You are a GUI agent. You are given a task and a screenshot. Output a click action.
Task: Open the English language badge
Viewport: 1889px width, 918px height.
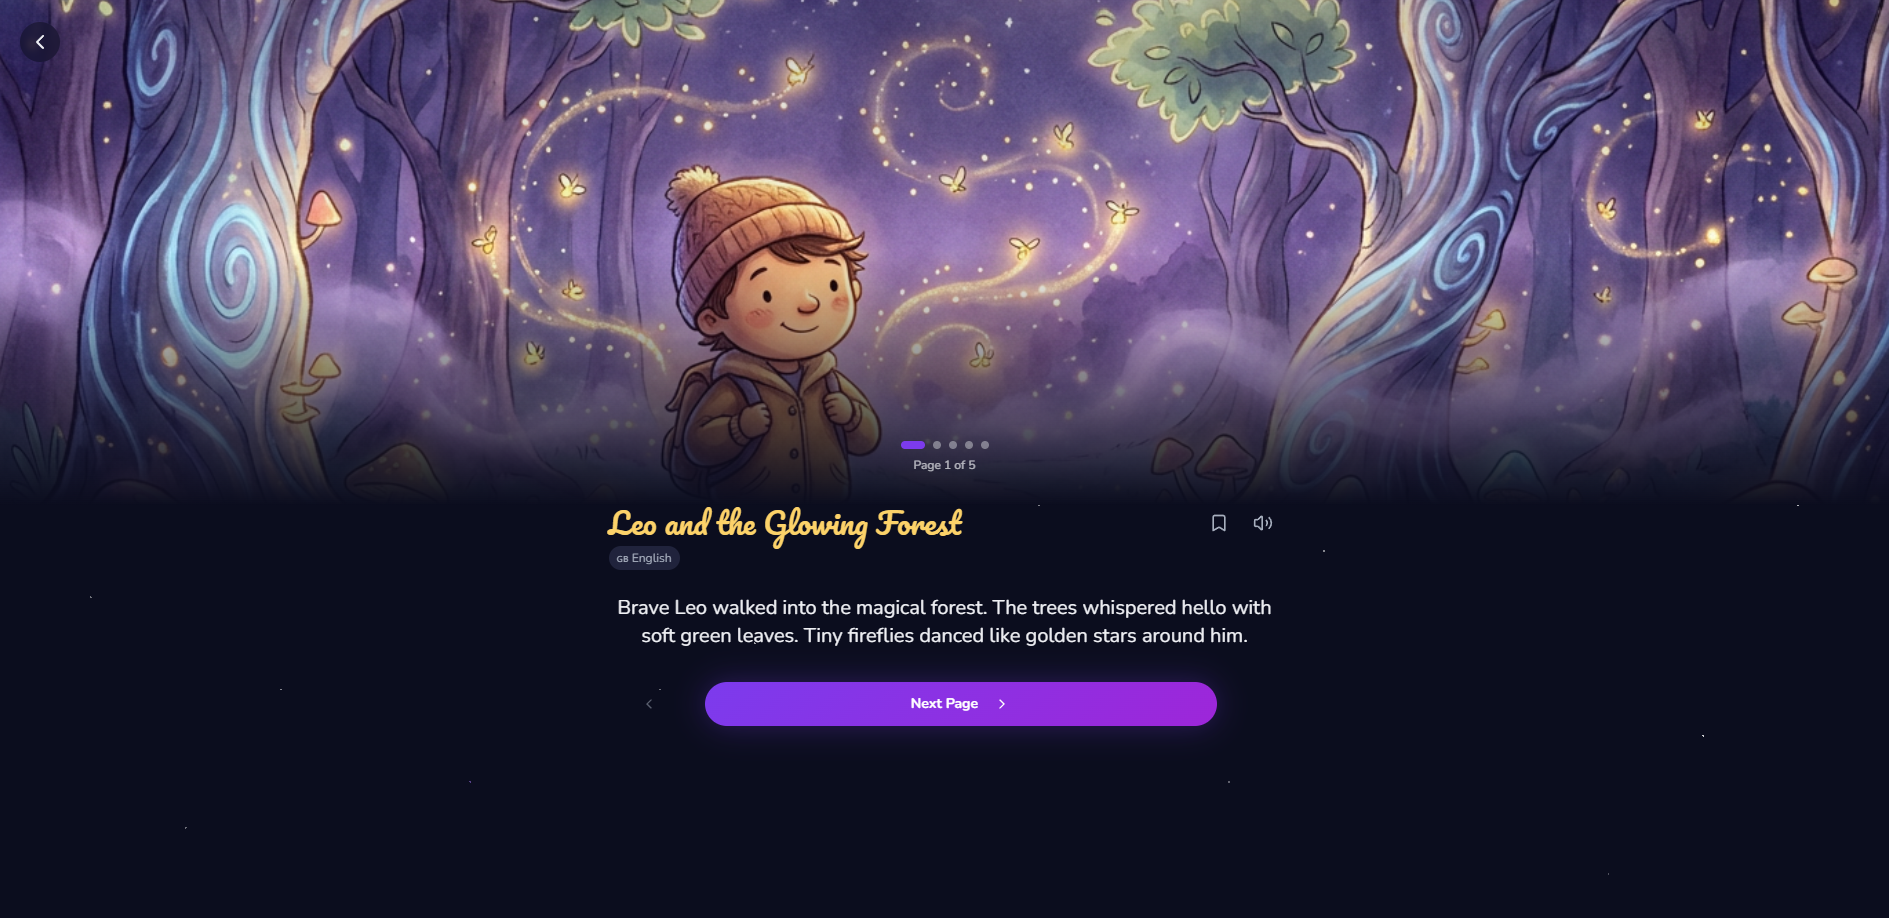(644, 558)
